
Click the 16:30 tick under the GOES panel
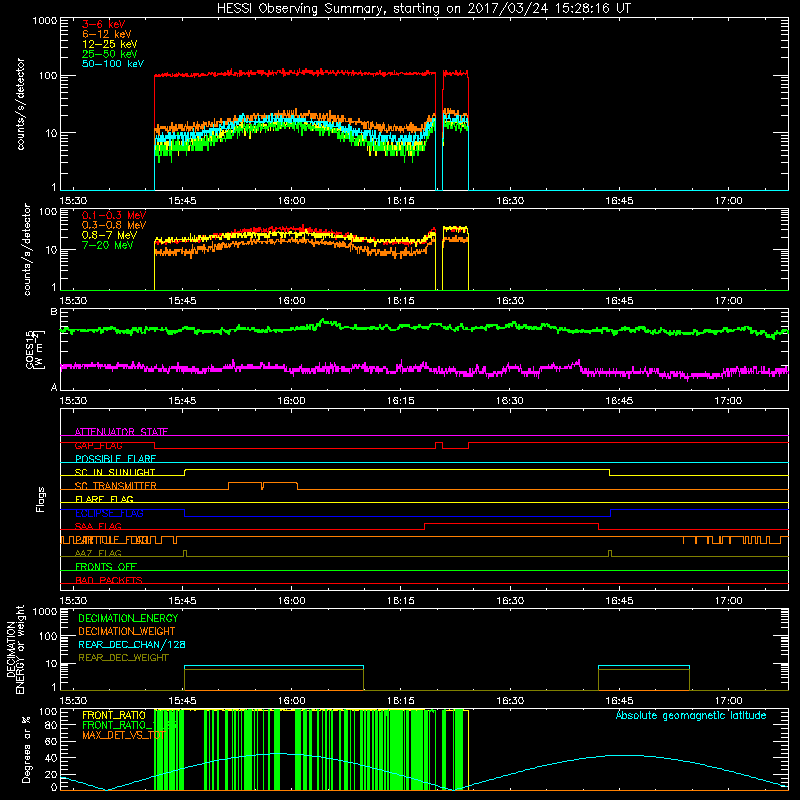tap(510, 401)
